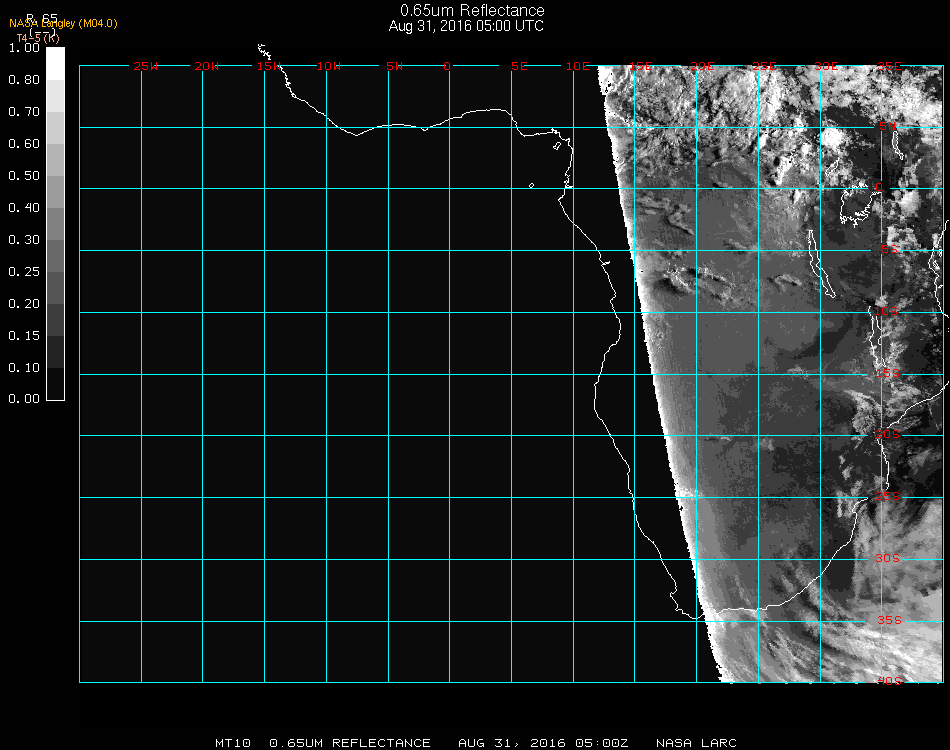Click the "NASA LARC" footer text
This screenshot has height=750, width=950.
pyautogui.click(x=696, y=743)
